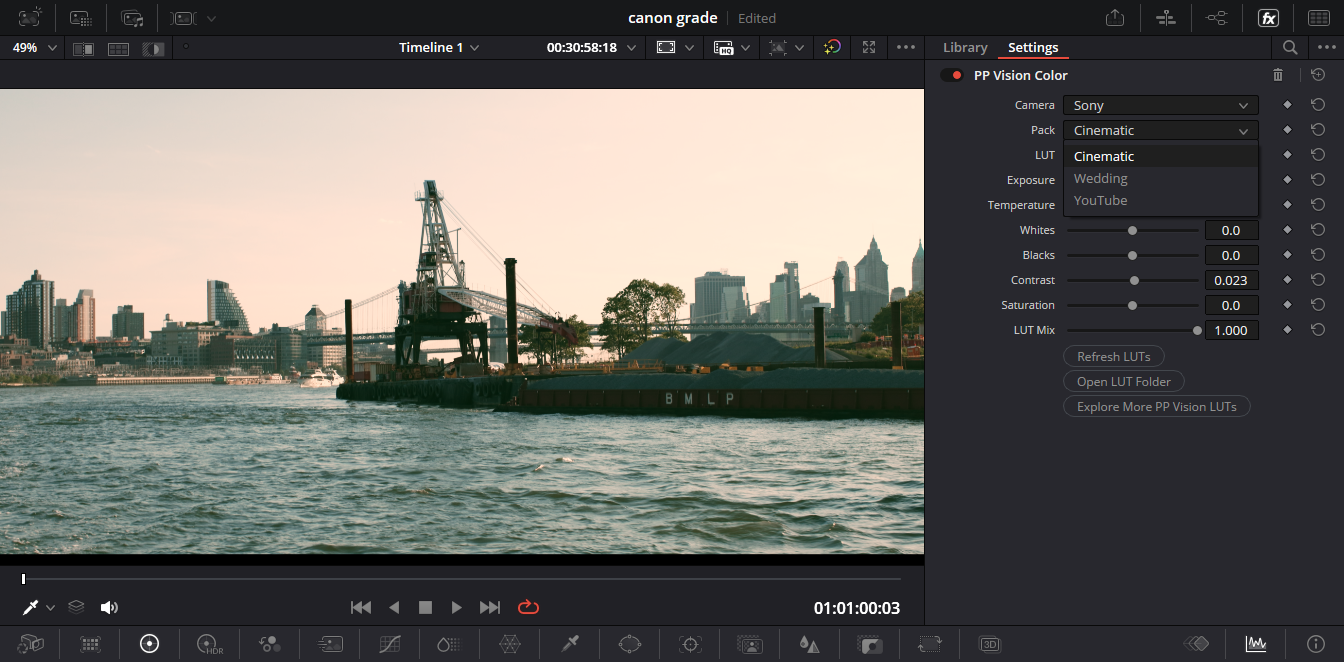
Task: Show the Keyframes panel
Action: click(x=1197, y=644)
